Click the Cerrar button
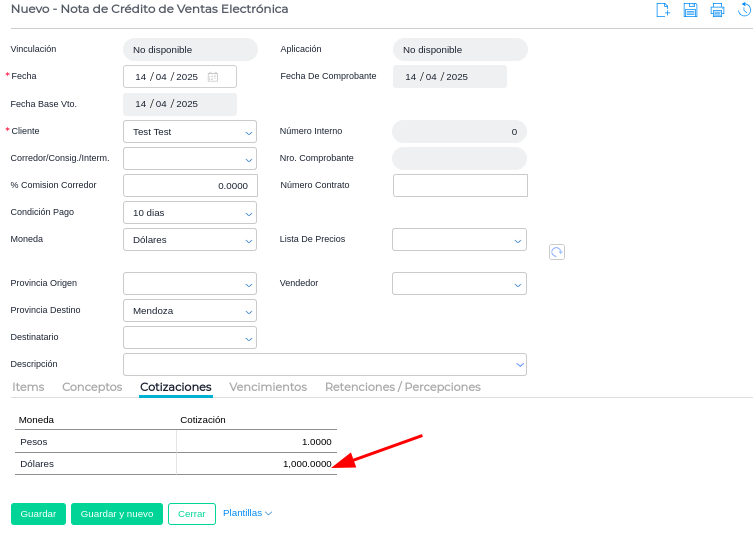This screenshot has width=753, height=534. [192, 514]
